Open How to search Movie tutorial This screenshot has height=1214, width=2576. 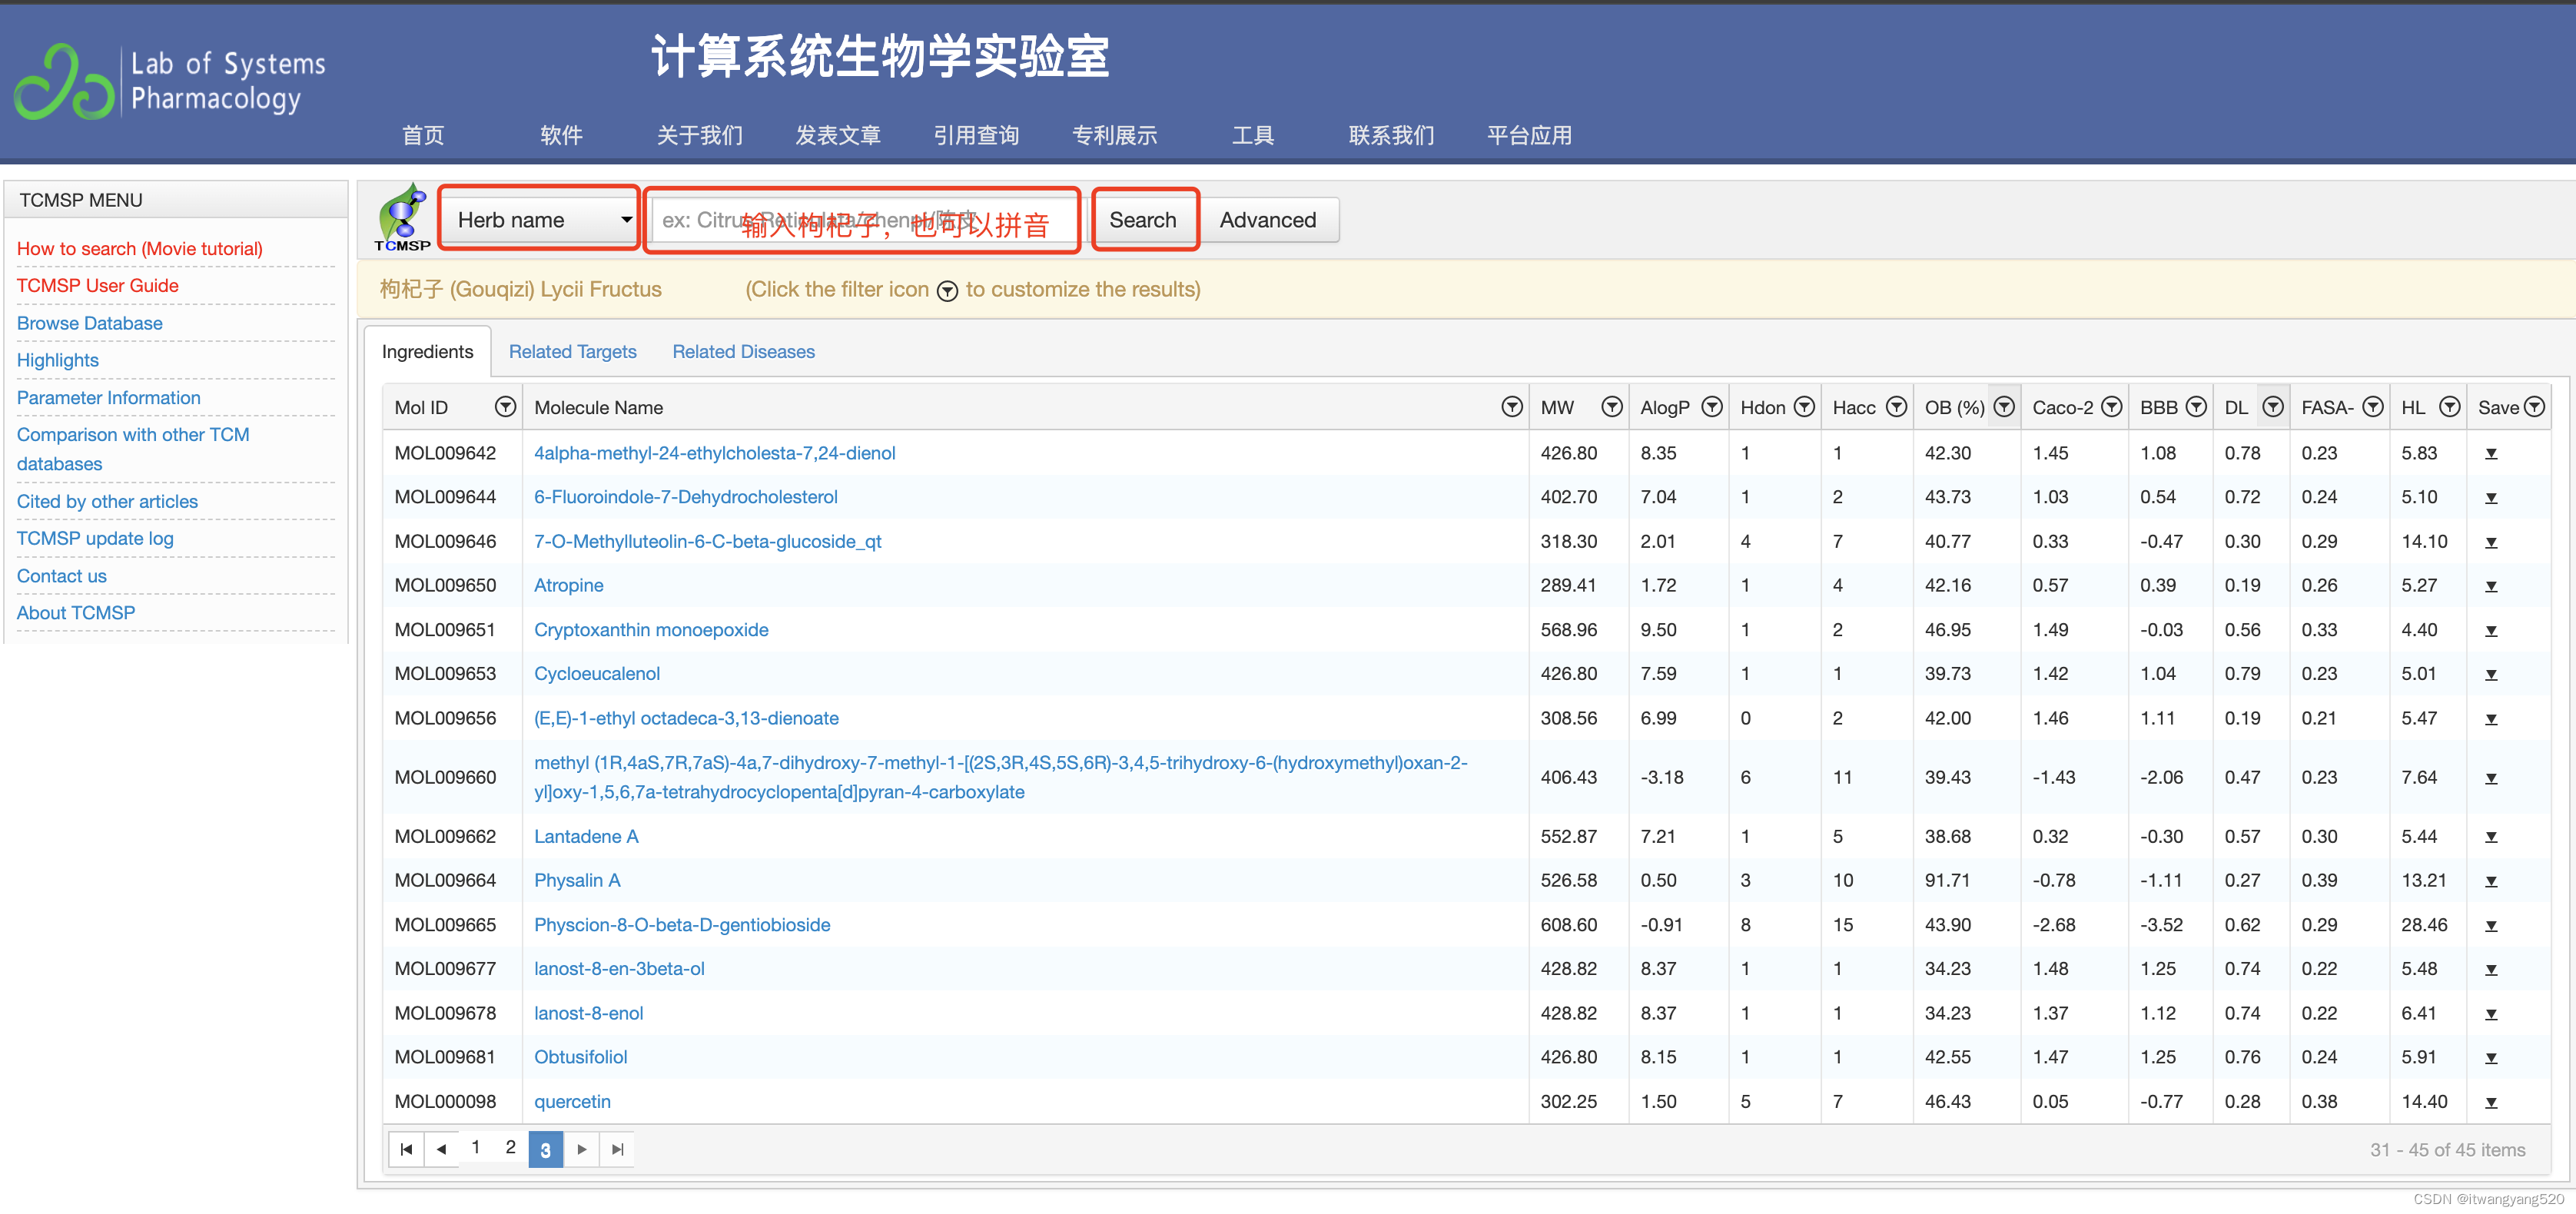(143, 250)
